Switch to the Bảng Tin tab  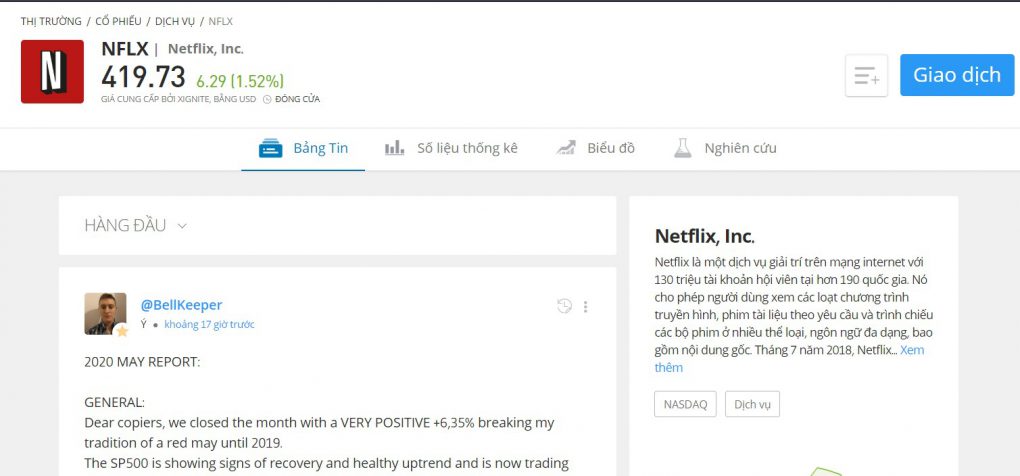pos(303,148)
